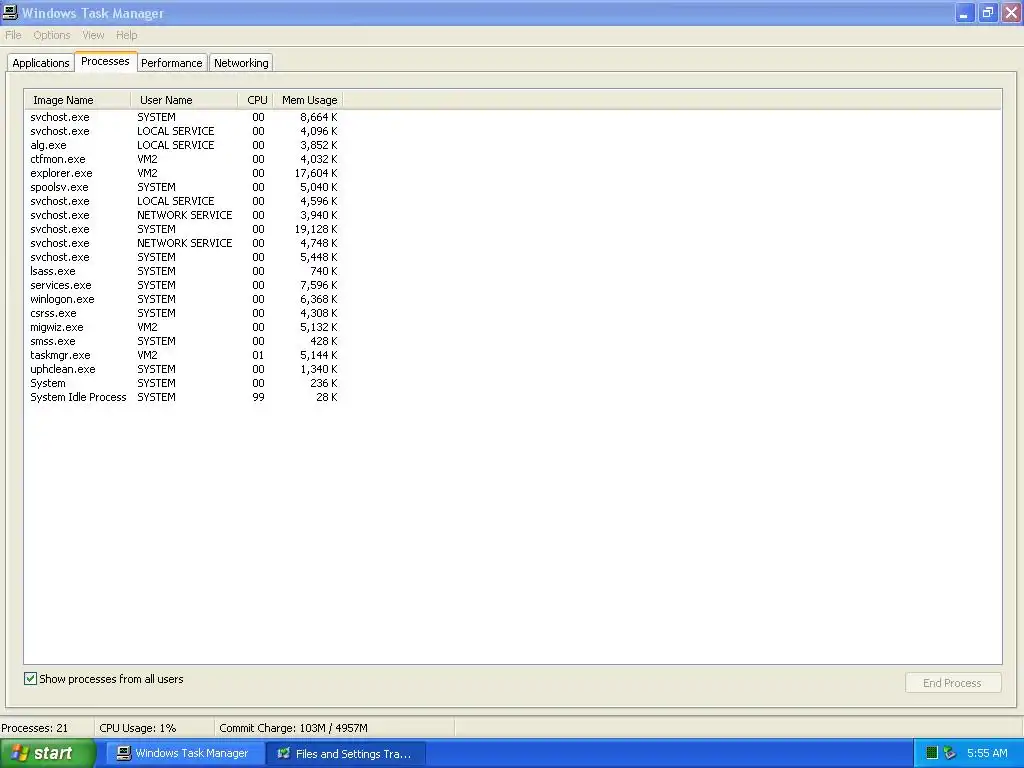
Task: Click the Commit Charge status entry
Action: pyautogui.click(x=293, y=728)
